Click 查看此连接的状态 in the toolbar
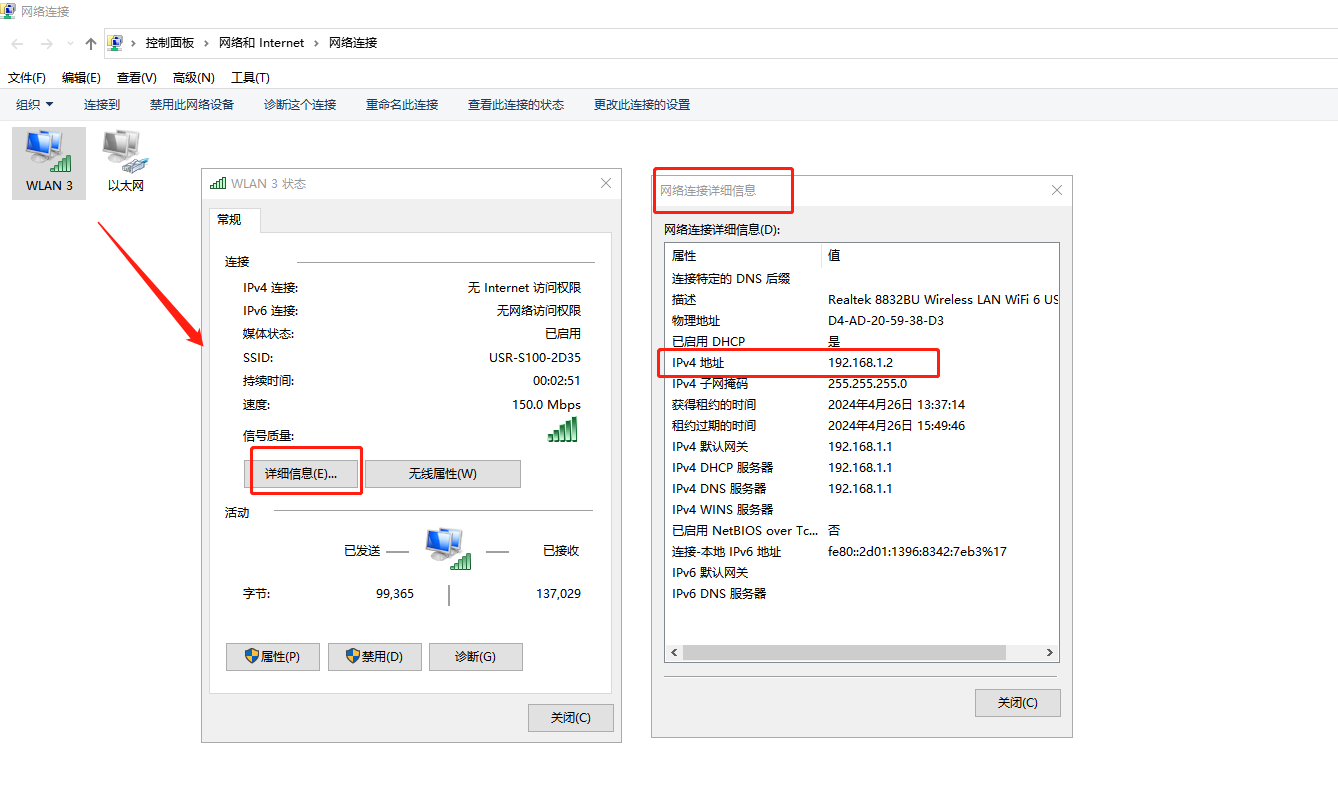The image size is (1338, 790). tap(516, 105)
